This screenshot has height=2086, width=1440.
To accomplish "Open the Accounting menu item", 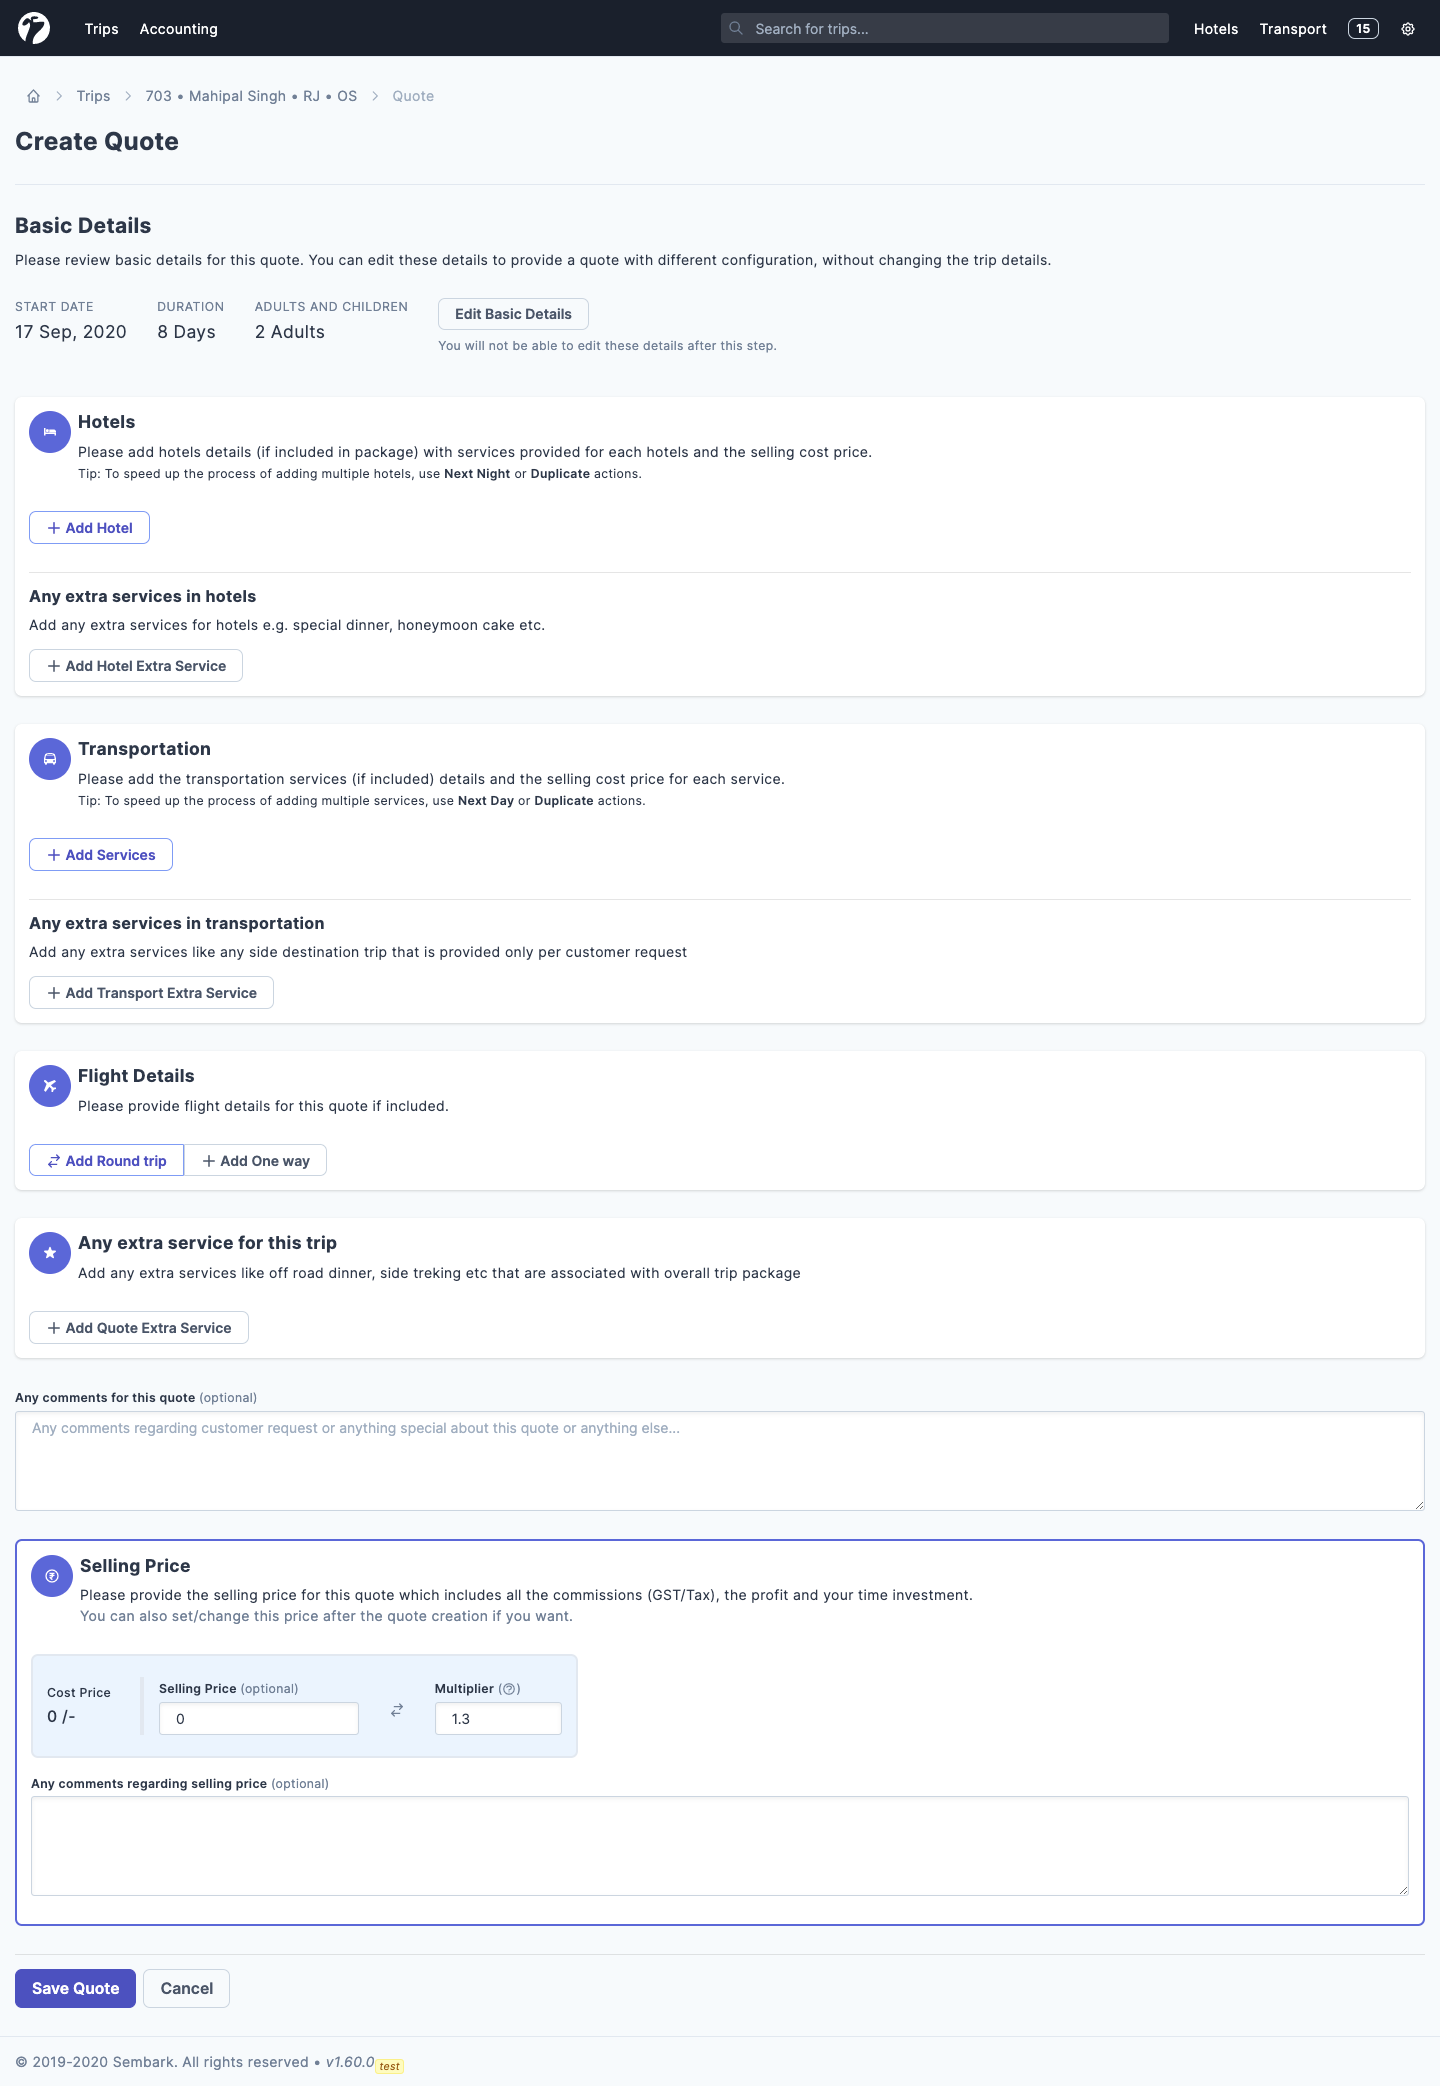I will coord(178,29).
